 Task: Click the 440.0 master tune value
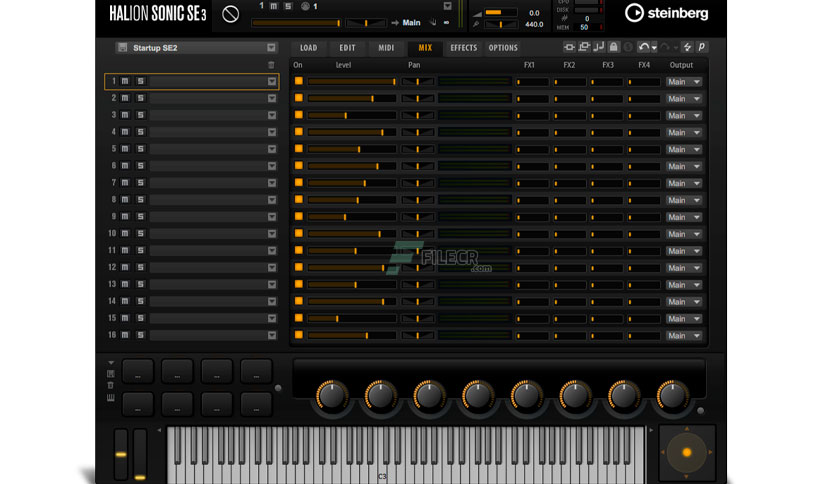(534, 24)
